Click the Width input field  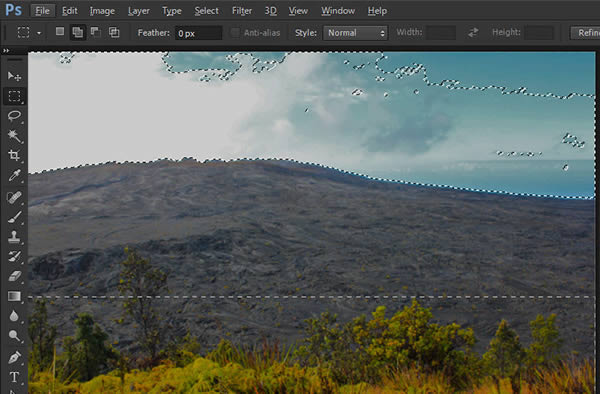tap(441, 33)
